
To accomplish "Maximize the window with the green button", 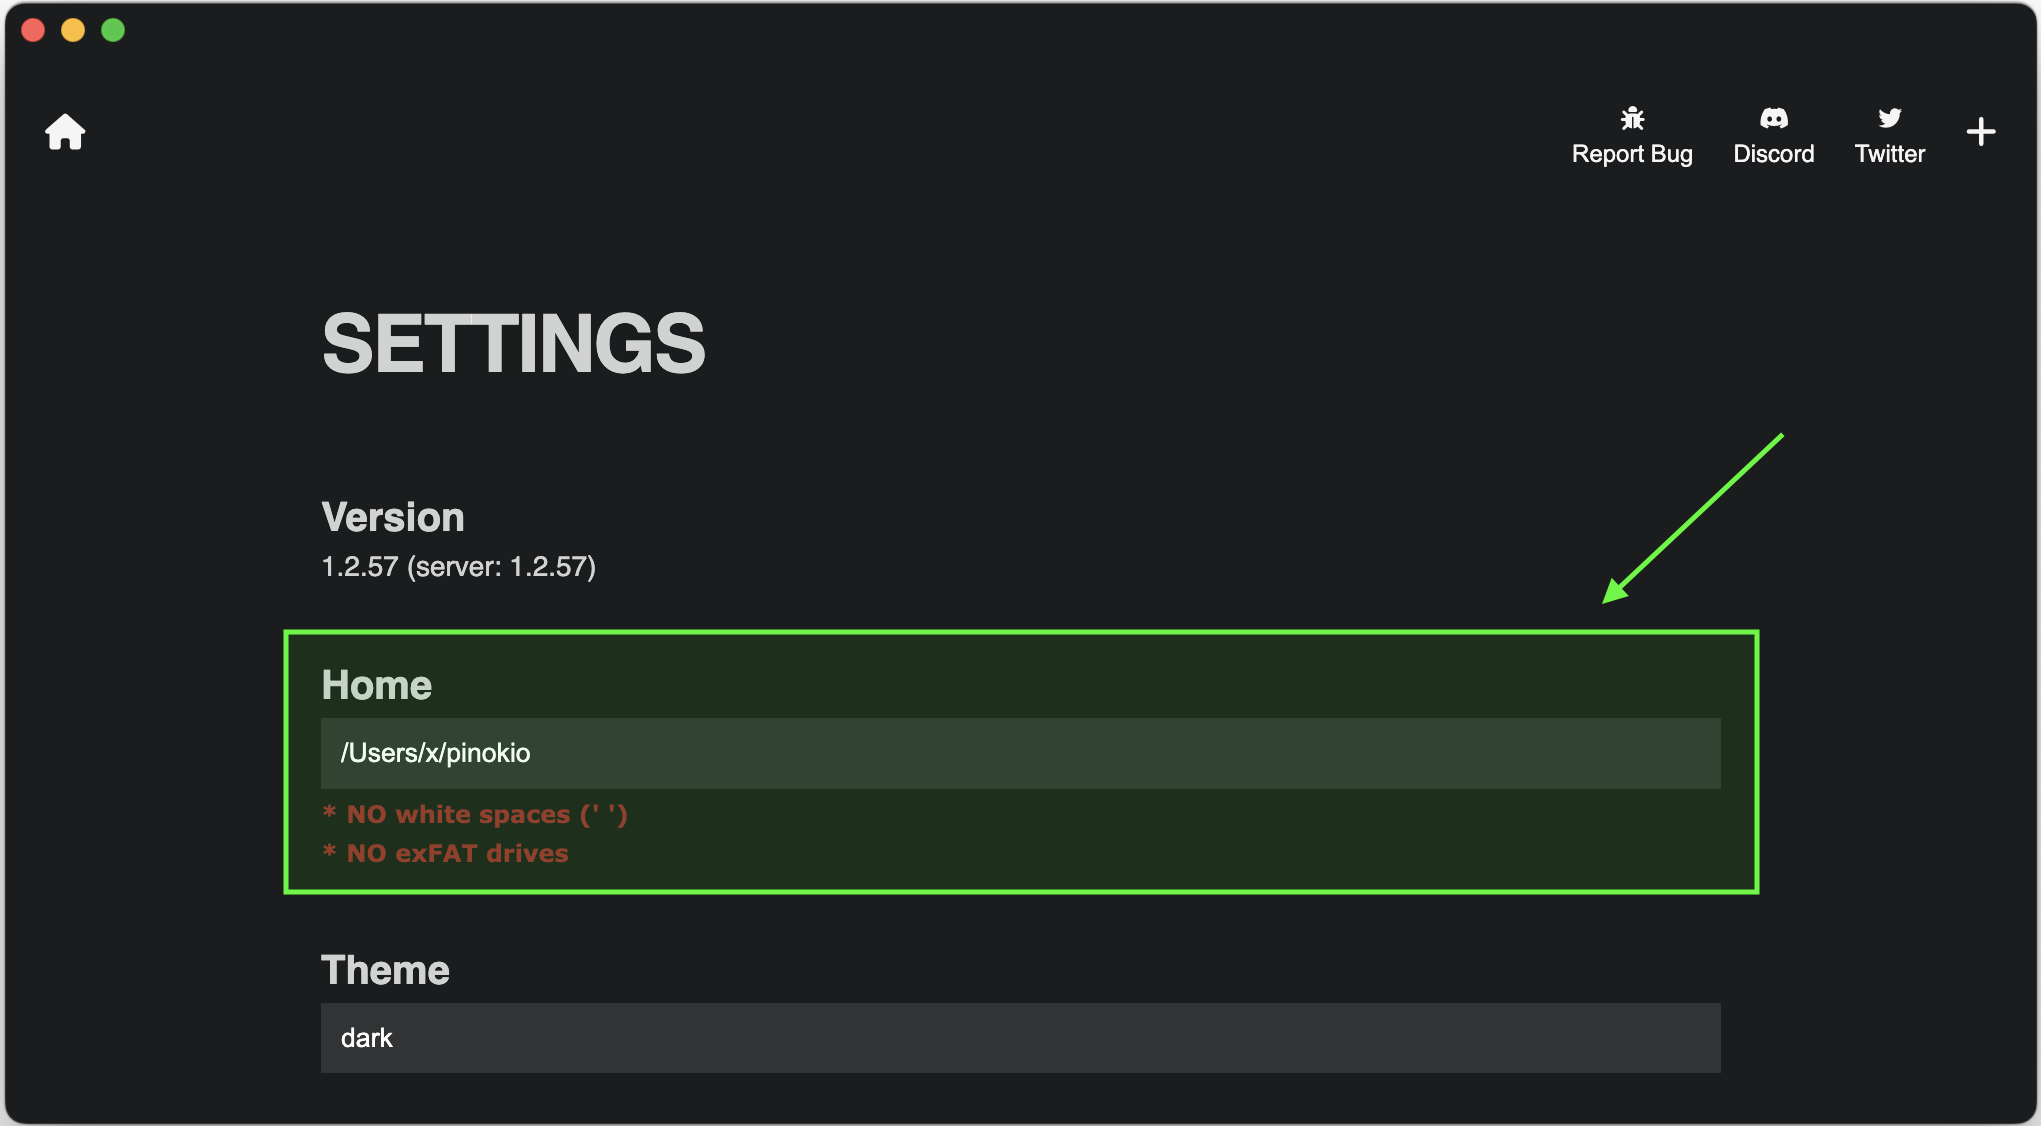I will (x=113, y=30).
